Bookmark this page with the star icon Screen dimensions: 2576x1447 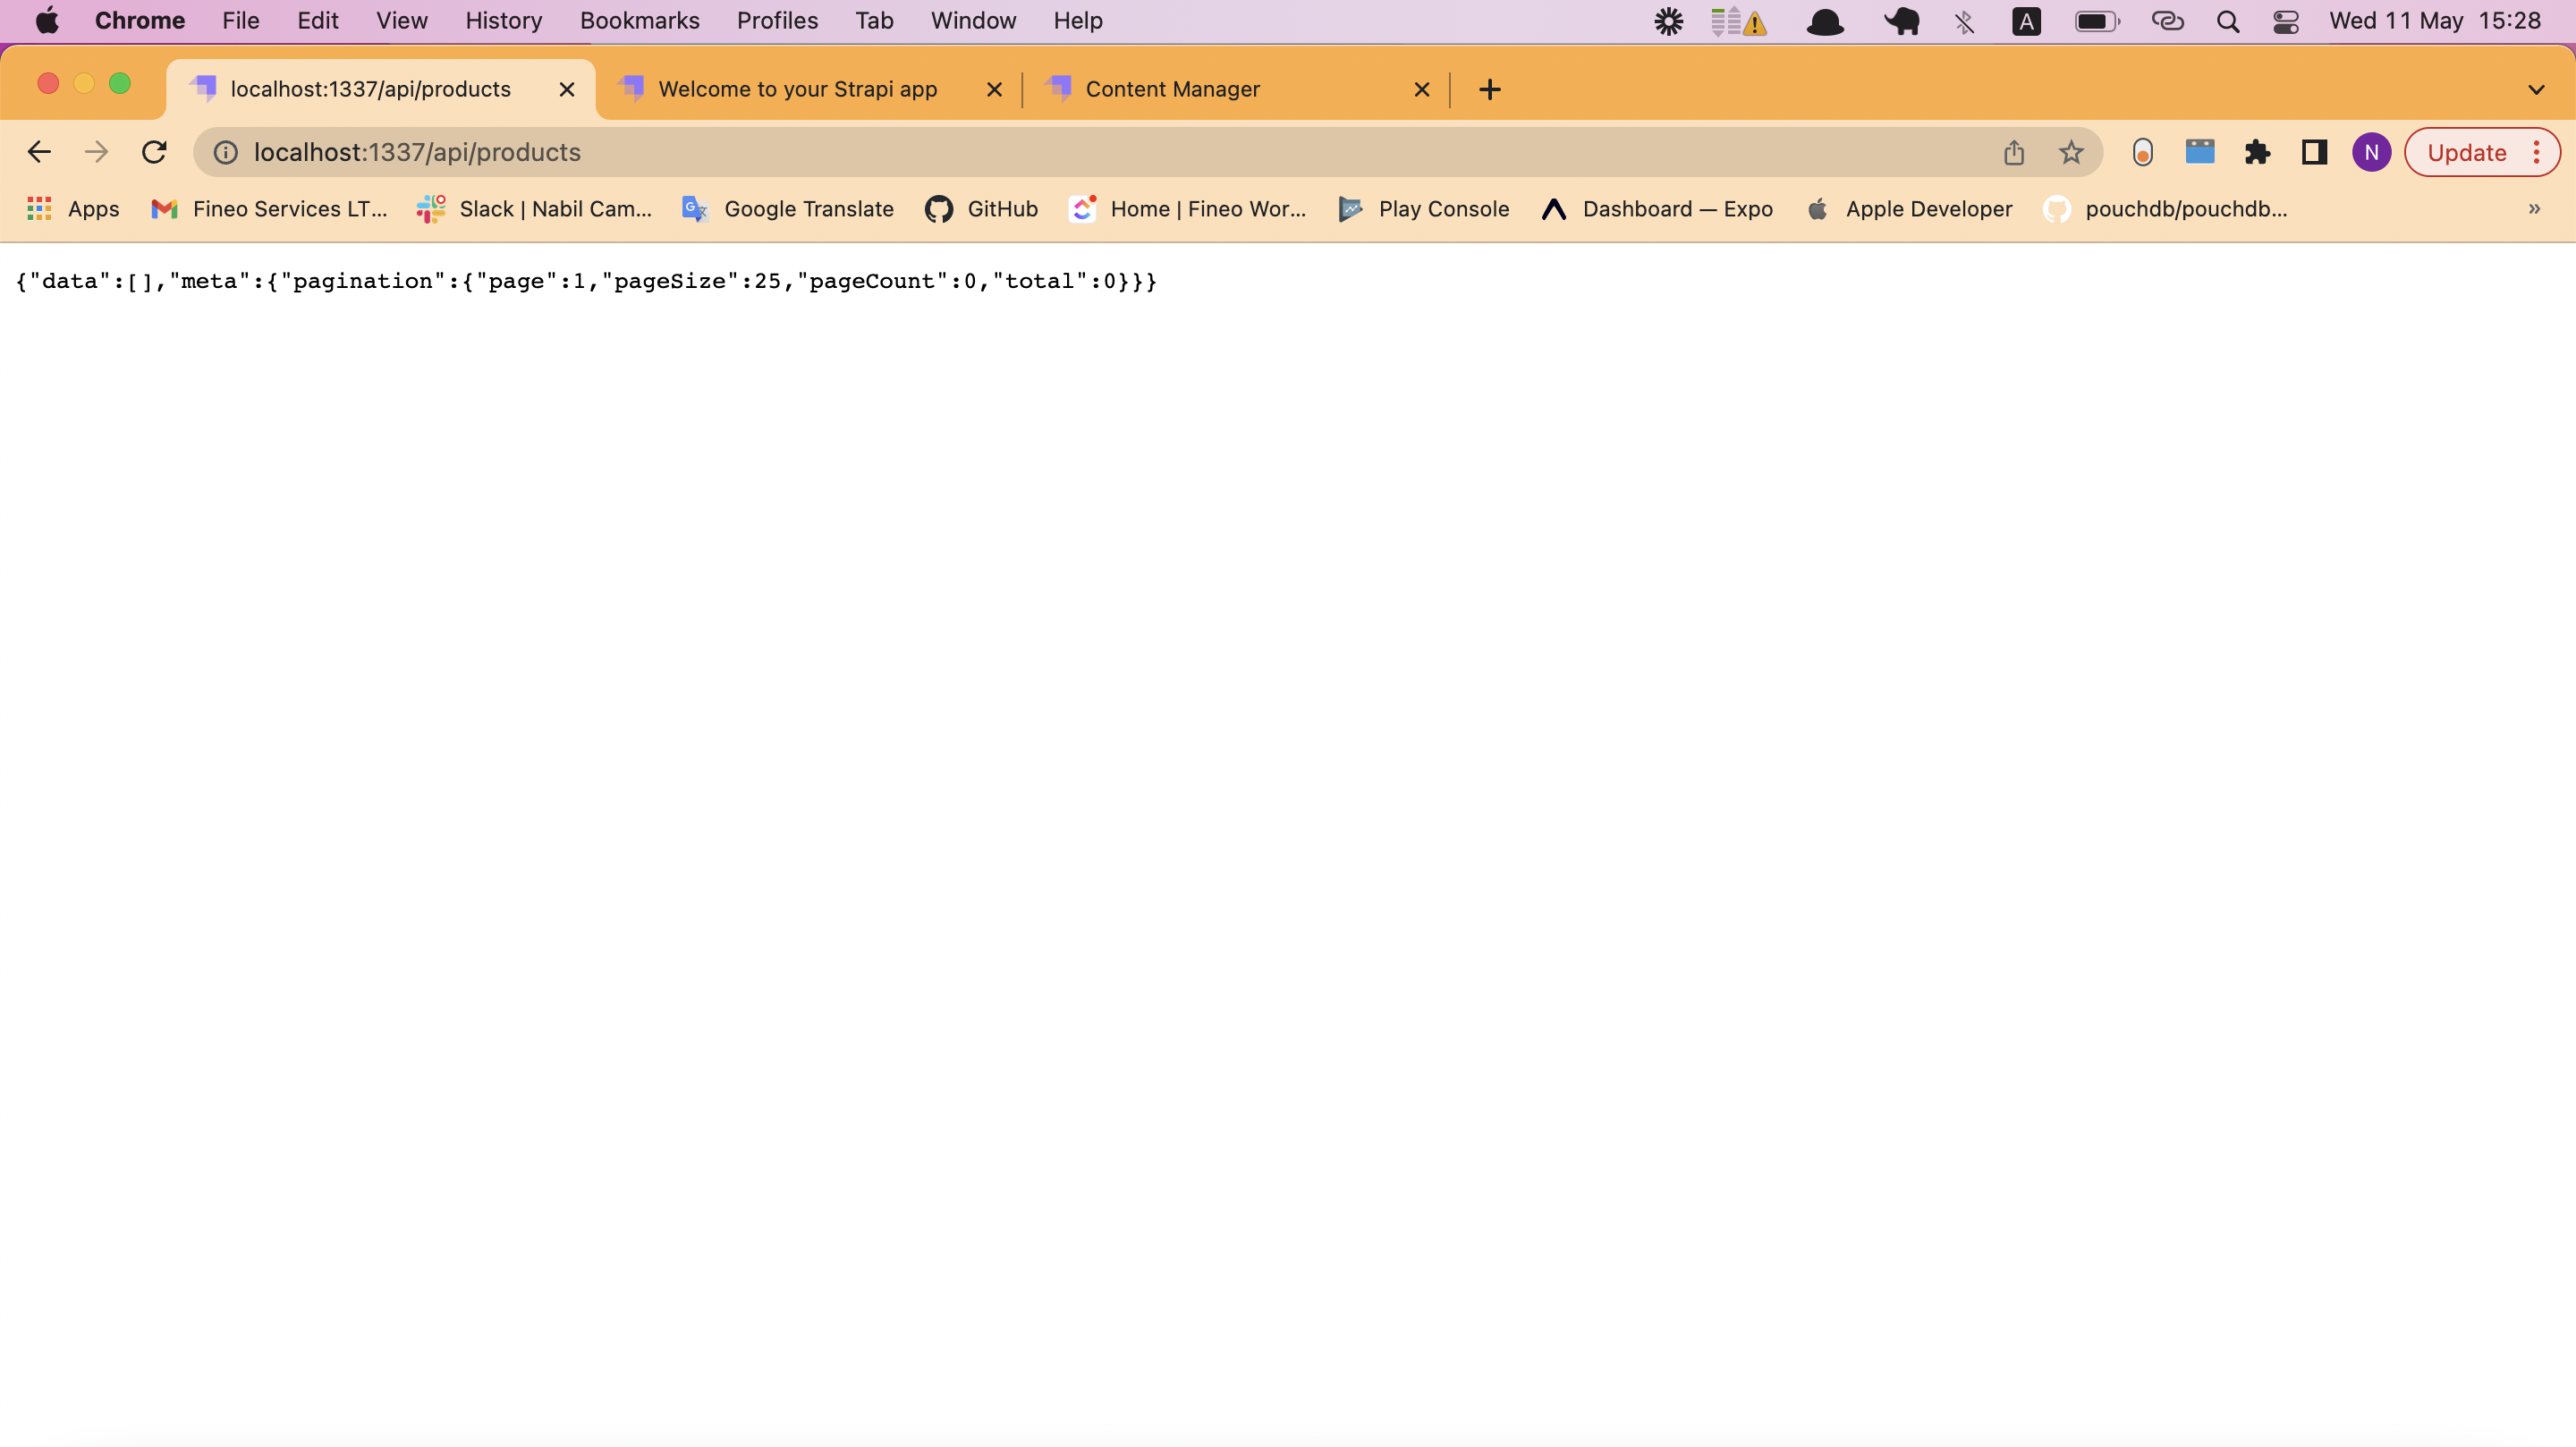2070,152
